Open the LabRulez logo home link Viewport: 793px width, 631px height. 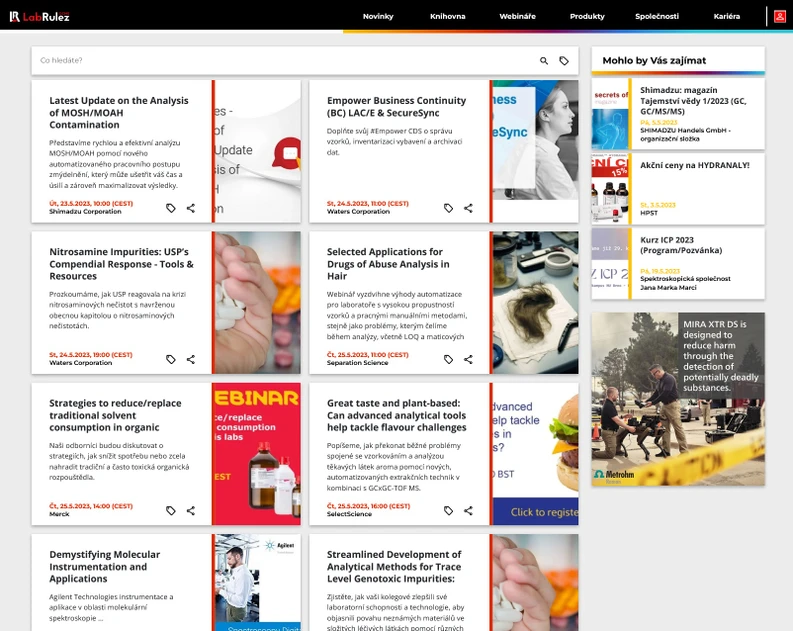point(39,16)
